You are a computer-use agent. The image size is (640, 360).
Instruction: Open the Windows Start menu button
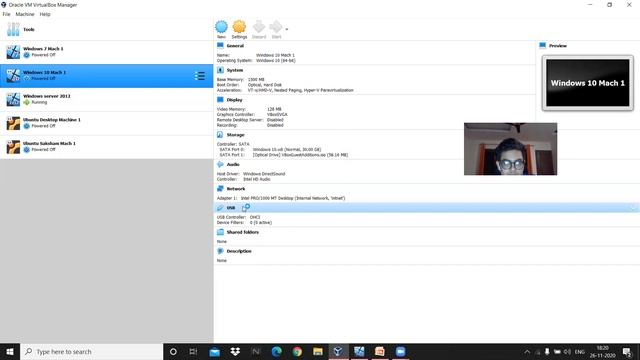(10, 351)
